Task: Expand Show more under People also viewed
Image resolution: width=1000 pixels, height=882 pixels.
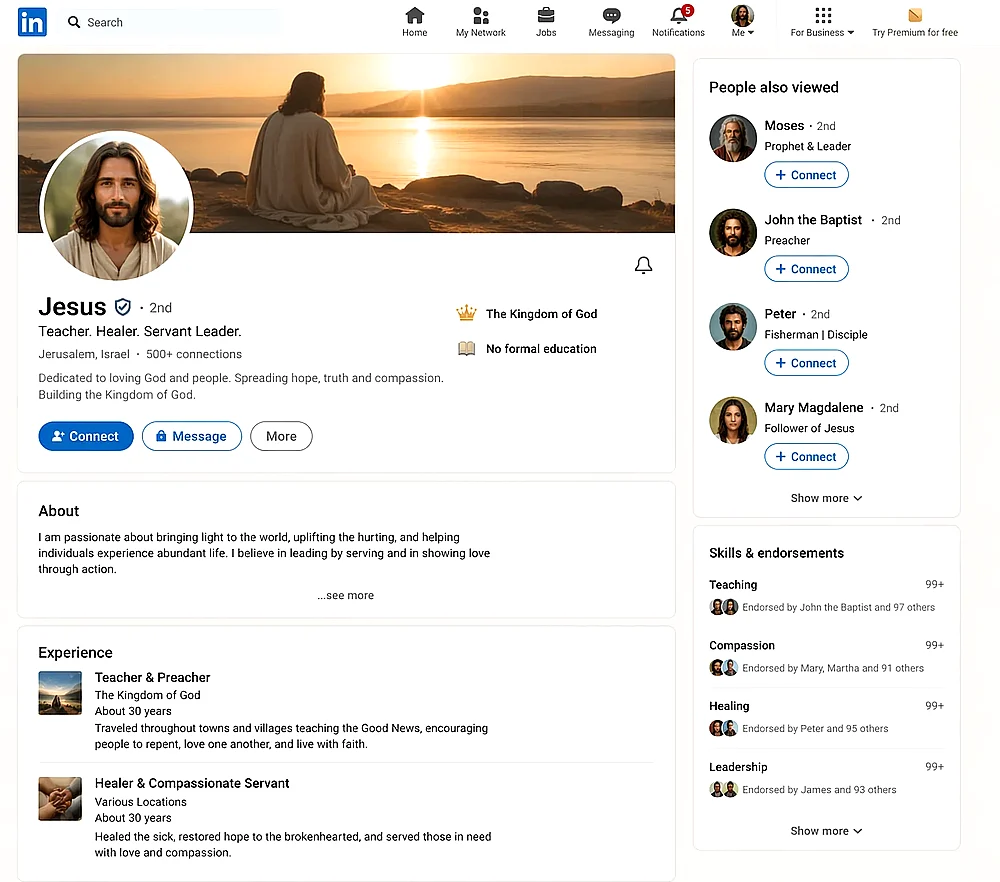Action: click(x=826, y=498)
